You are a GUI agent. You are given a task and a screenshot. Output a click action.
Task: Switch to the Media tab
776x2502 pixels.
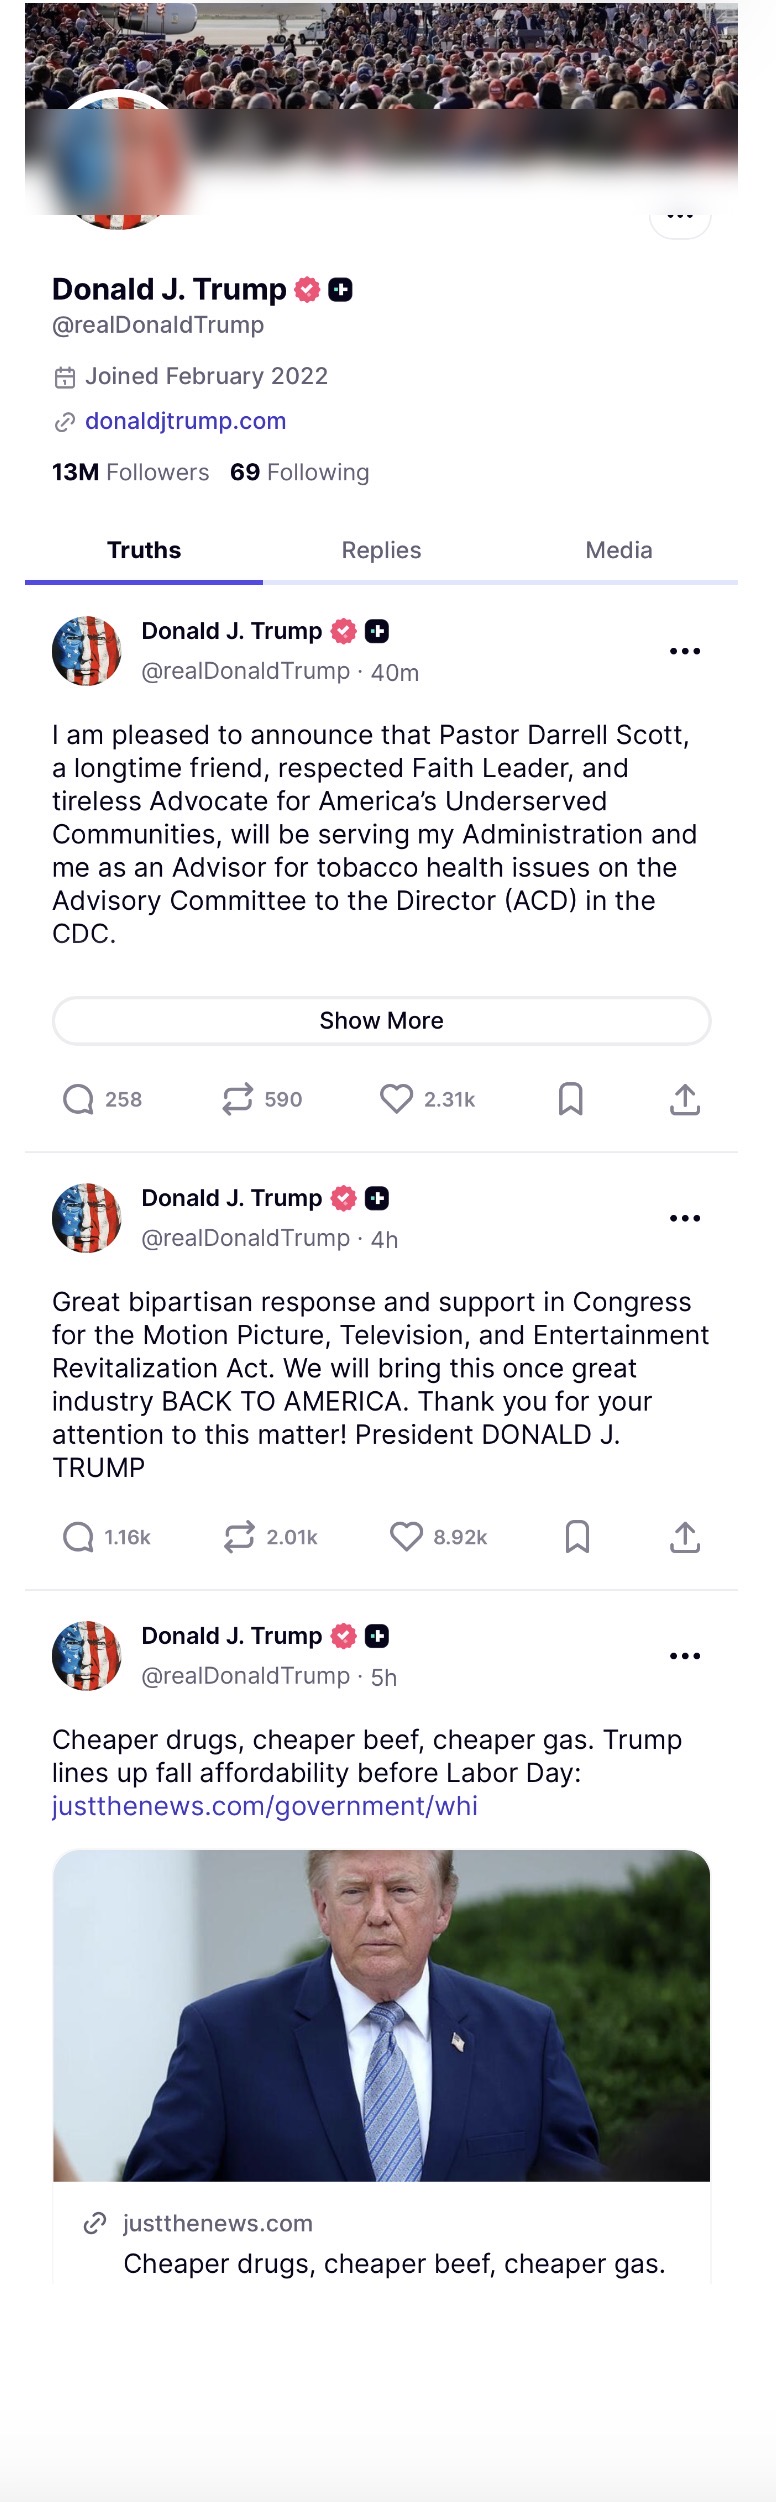tap(619, 550)
